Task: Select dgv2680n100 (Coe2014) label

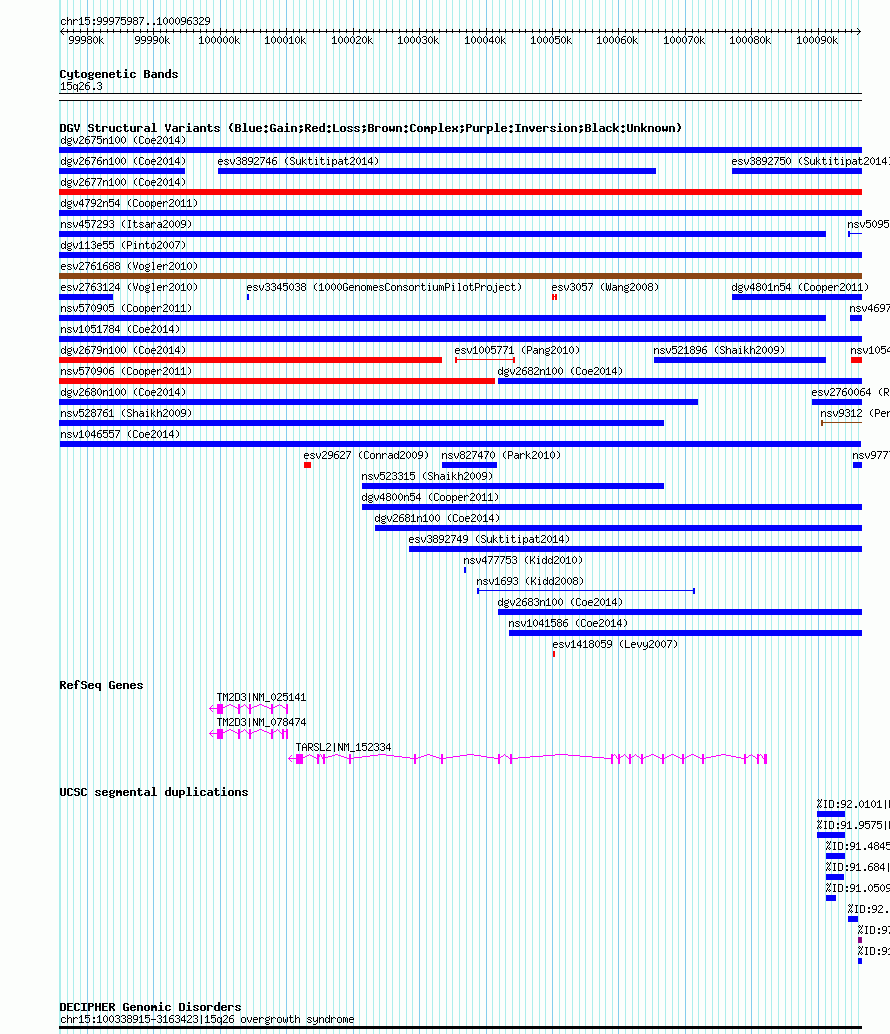Action: click(x=123, y=392)
